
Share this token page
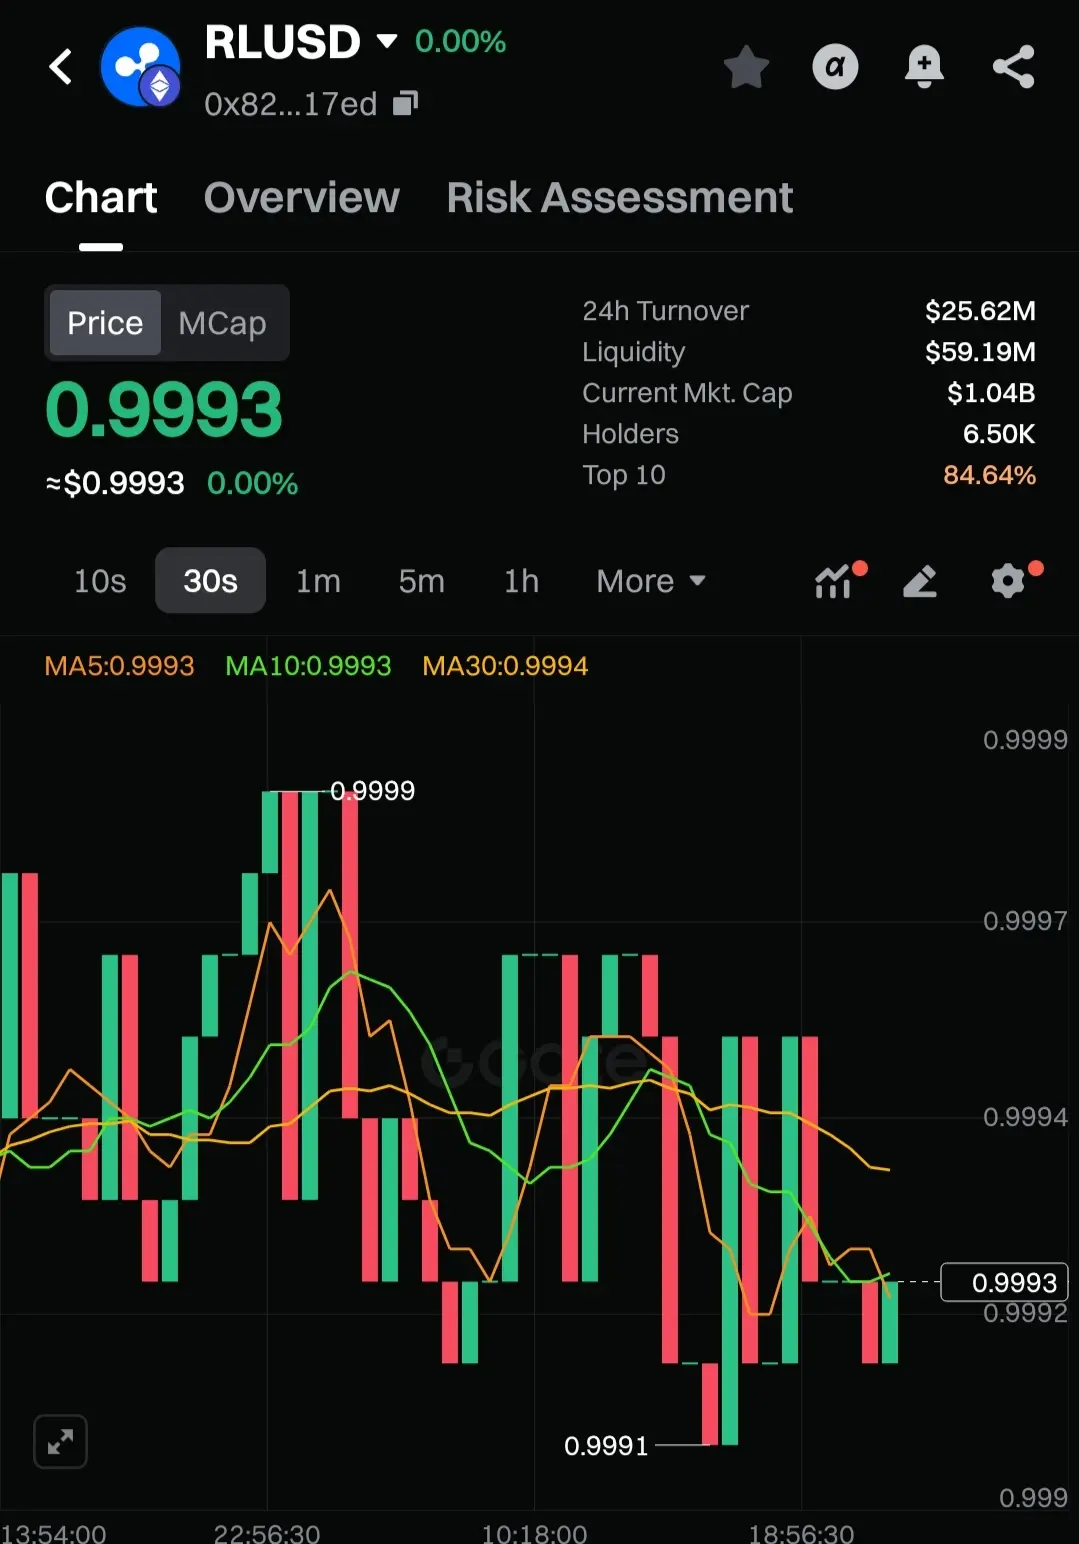click(1013, 67)
